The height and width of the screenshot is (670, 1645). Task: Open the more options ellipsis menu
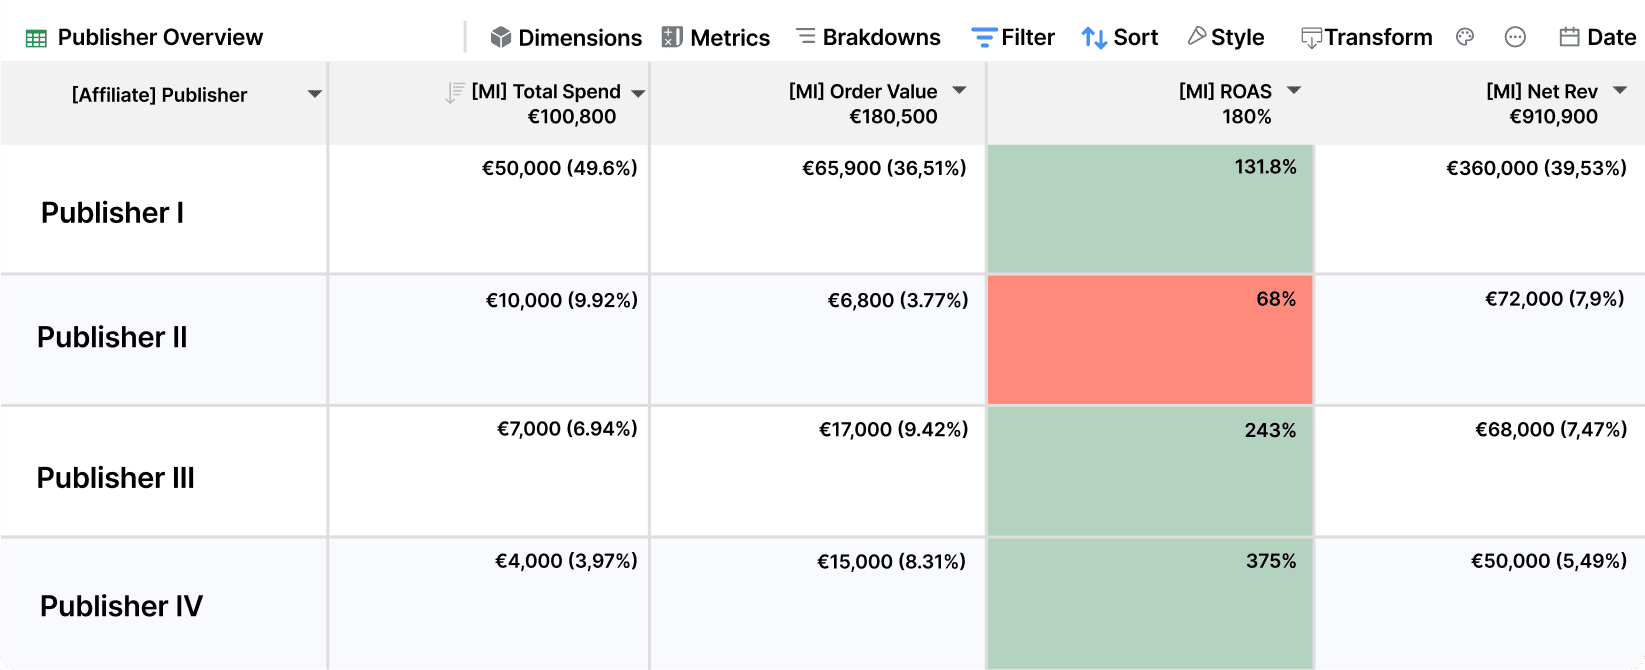pyautogui.click(x=1515, y=37)
